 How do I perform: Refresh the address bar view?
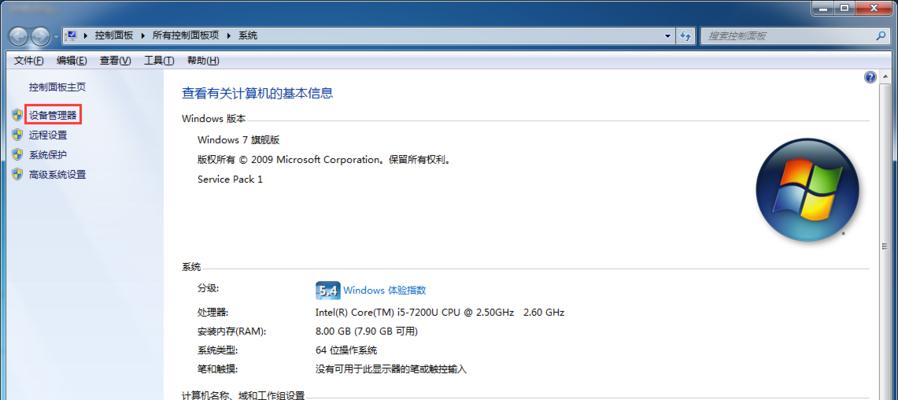coord(686,36)
